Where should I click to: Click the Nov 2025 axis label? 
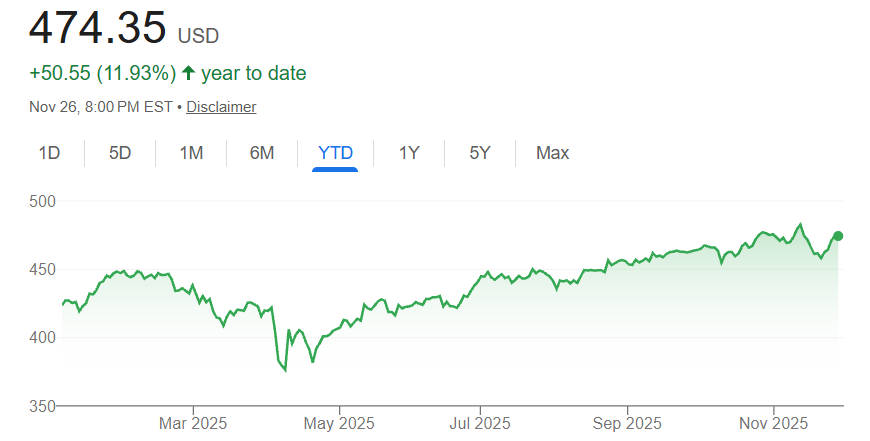(773, 423)
